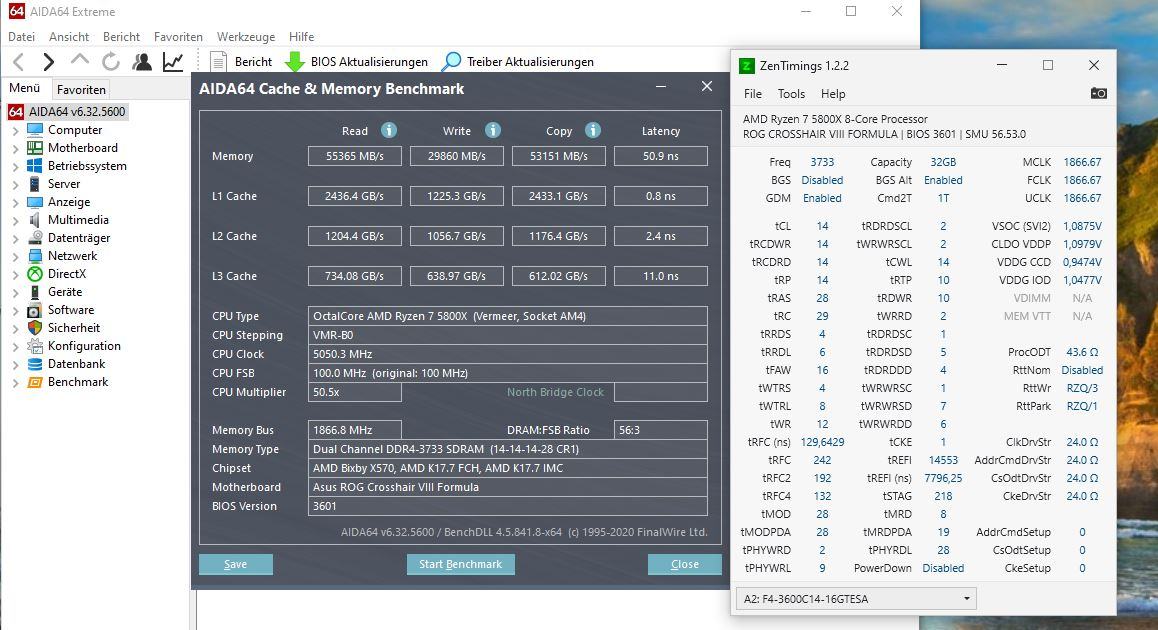Open the Datei menu in AIDA64

(x=21, y=37)
